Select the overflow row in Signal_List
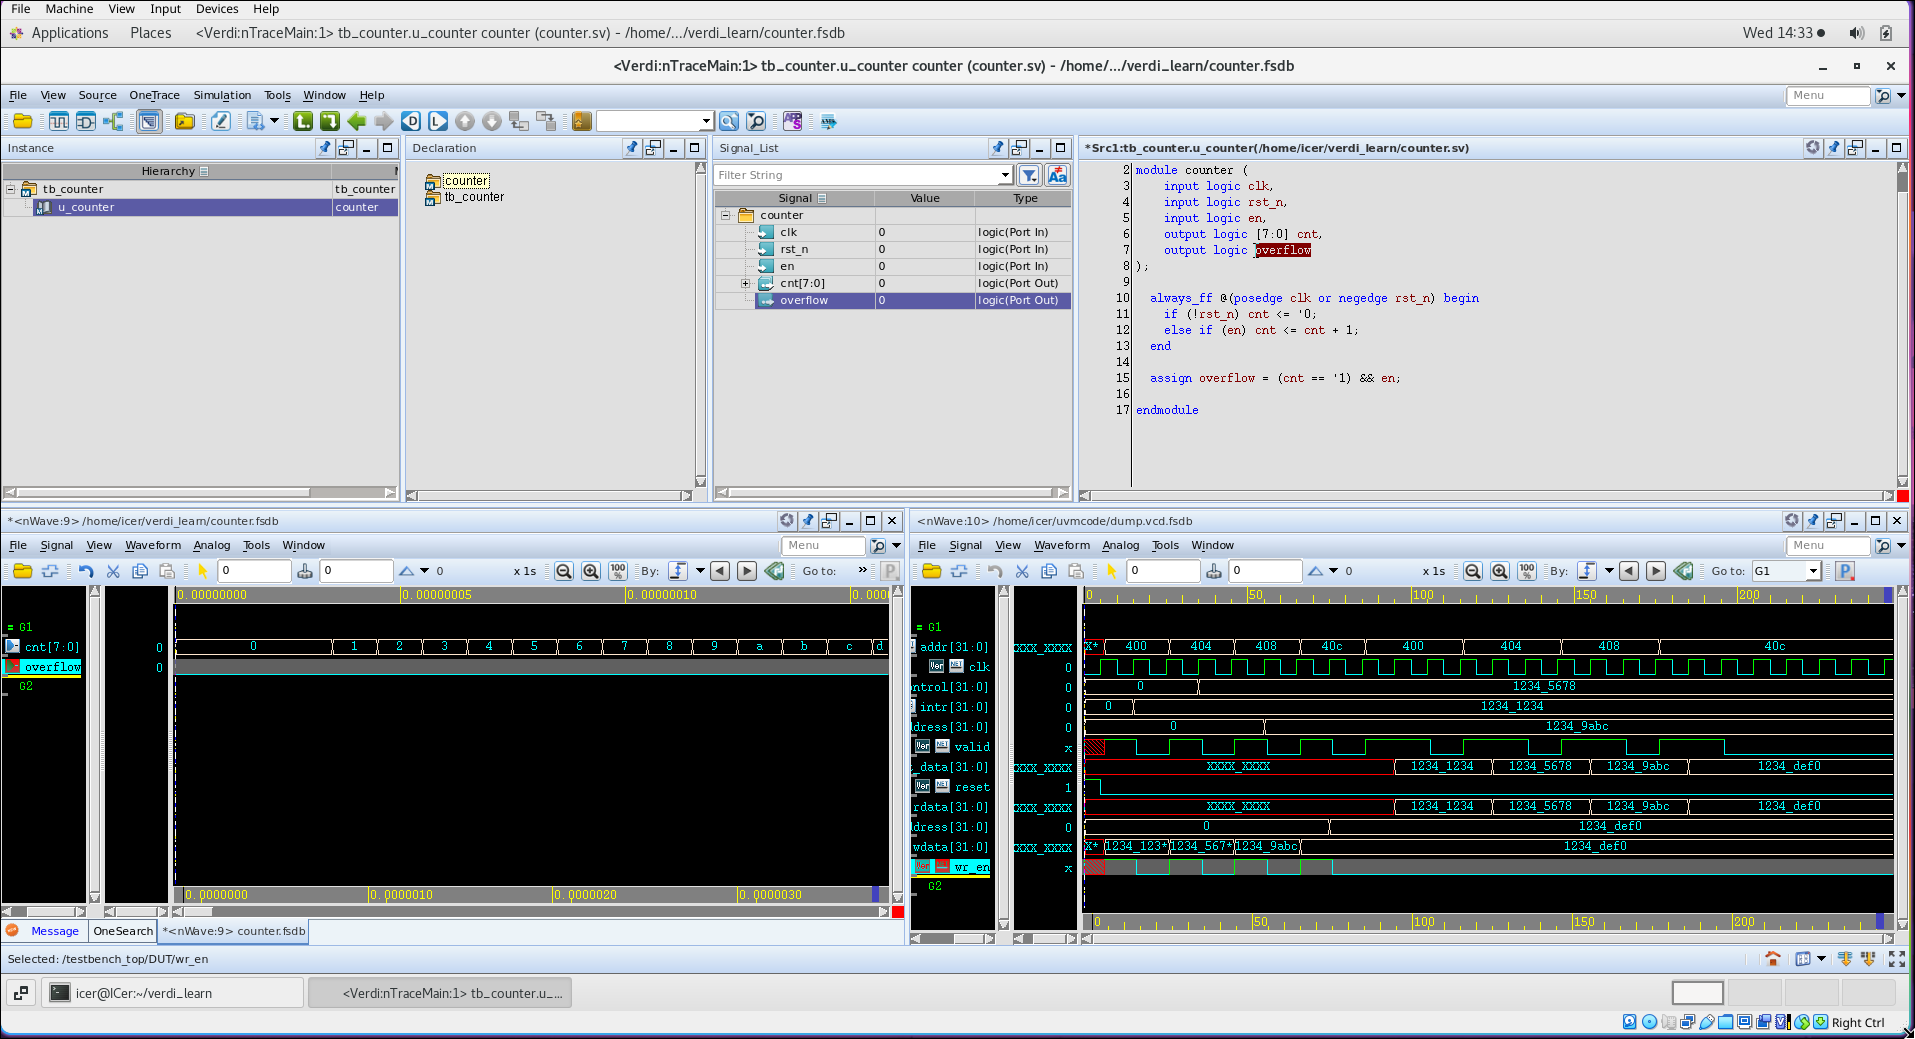Image resolution: width=1915 pixels, height=1039 pixels. (x=893, y=300)
